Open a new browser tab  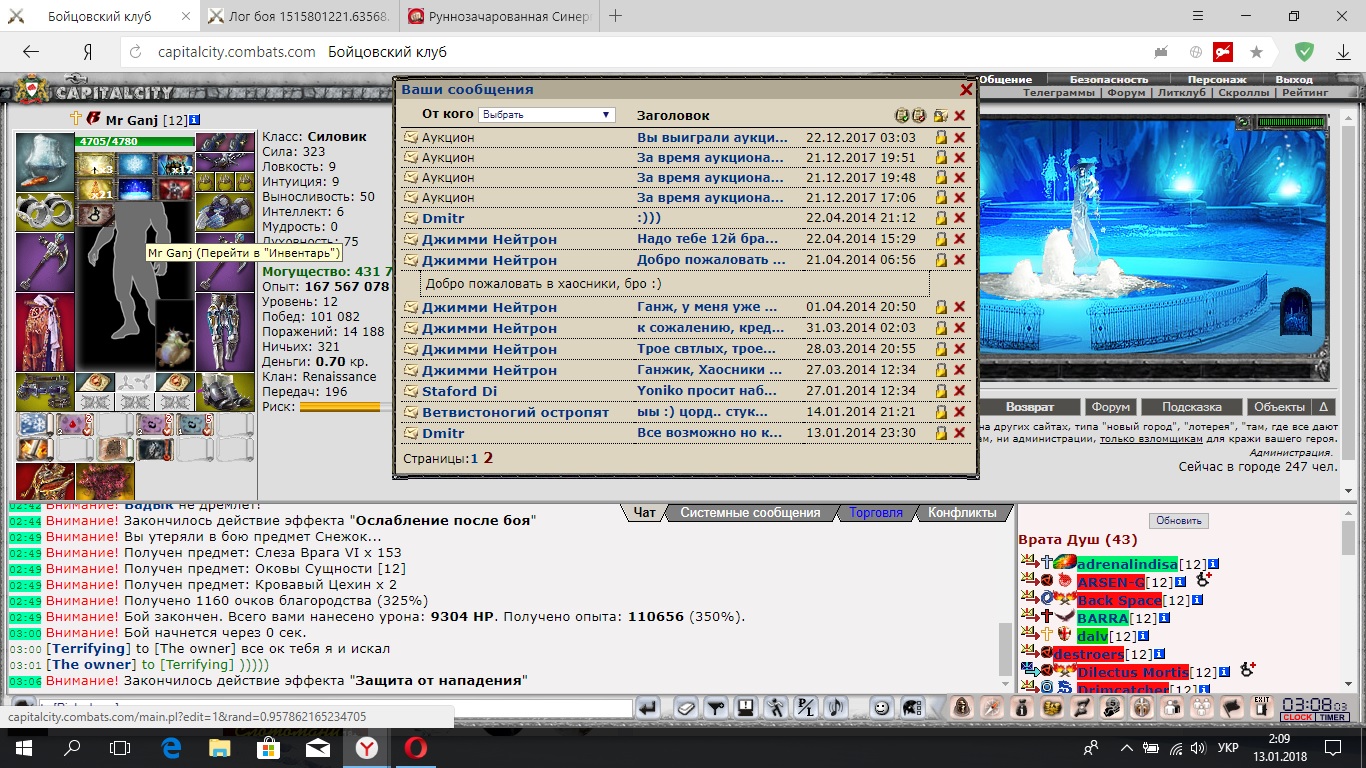point(615,16)
